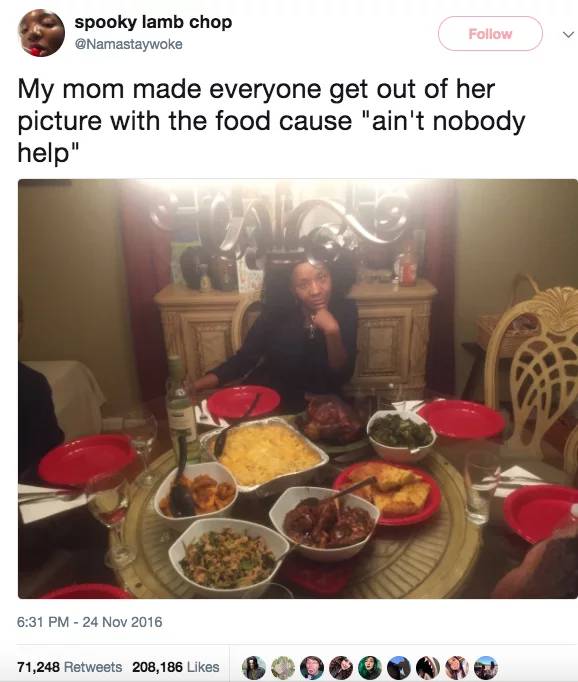View the 208,186 Likes list
This screenshot has height=682, width=578.
click(x=176, y=667)
